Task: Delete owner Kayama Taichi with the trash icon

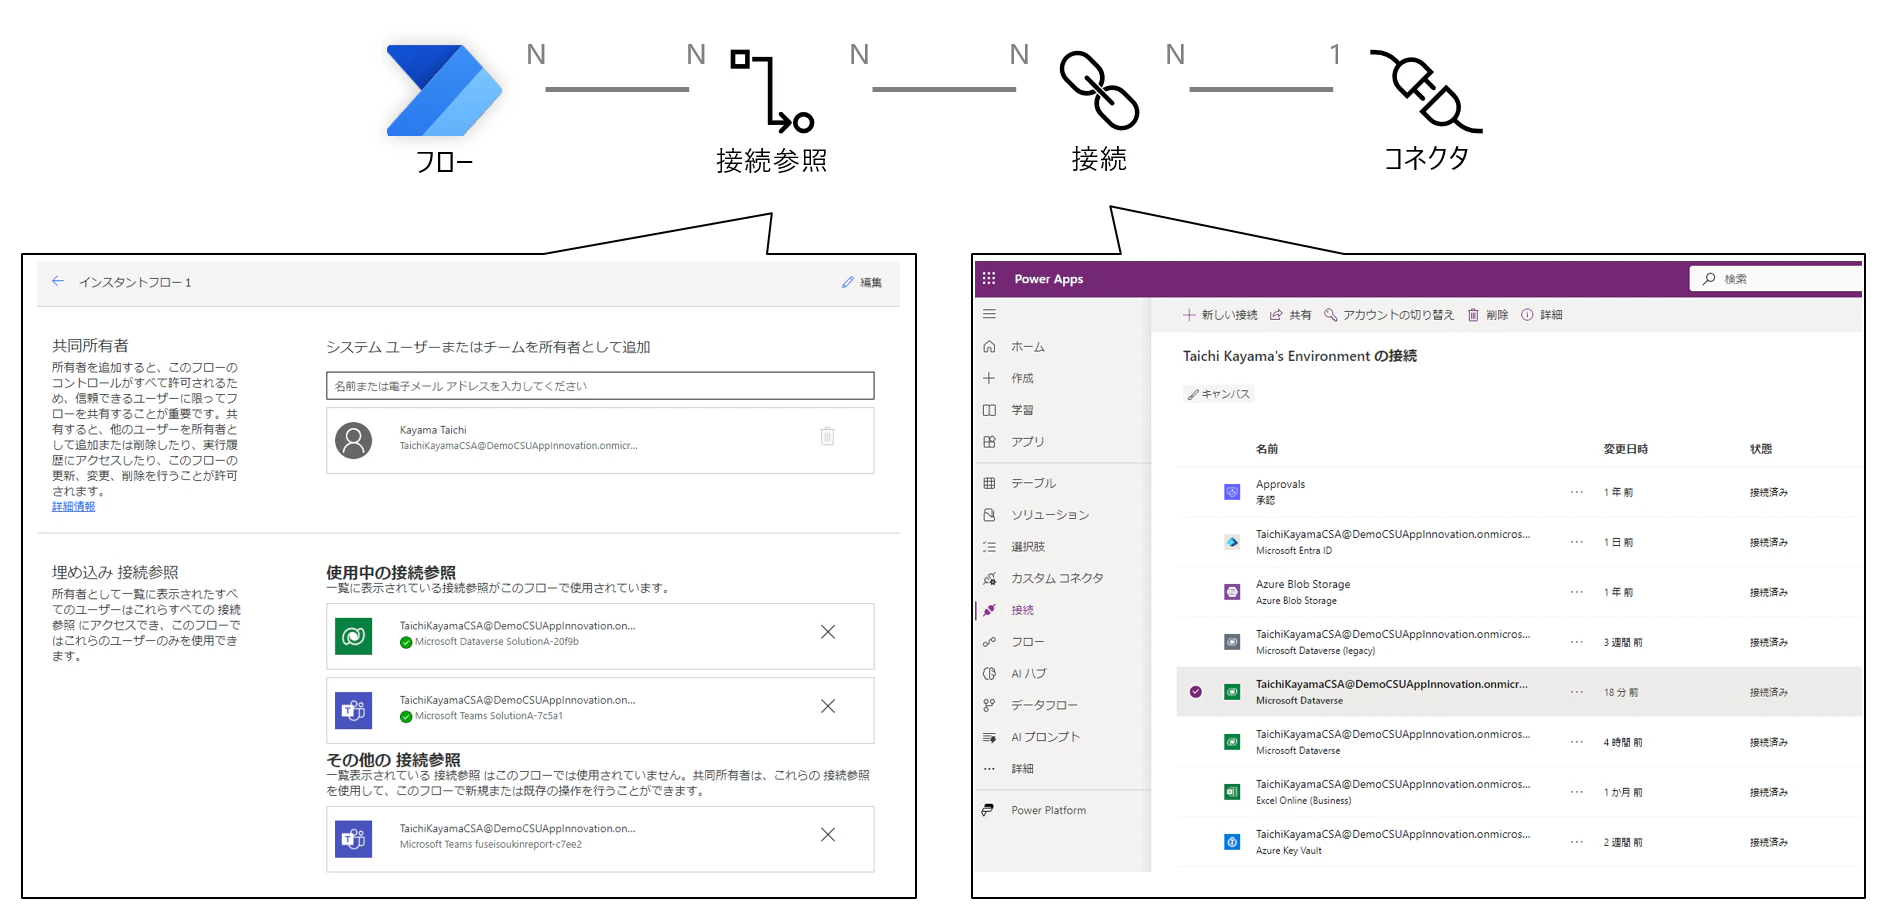Action: [827, 436]
